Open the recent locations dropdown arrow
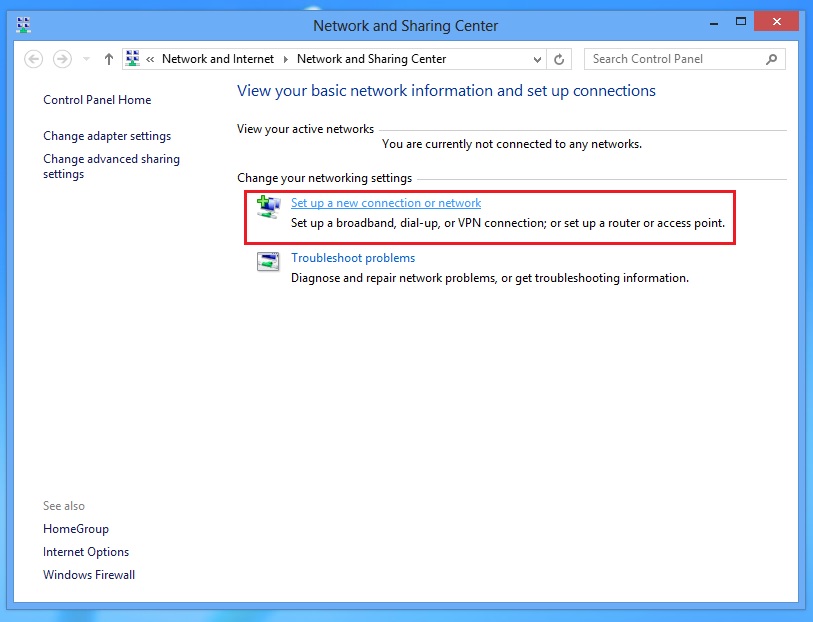This screenshot has width=813, height=622. pos(87,59)
